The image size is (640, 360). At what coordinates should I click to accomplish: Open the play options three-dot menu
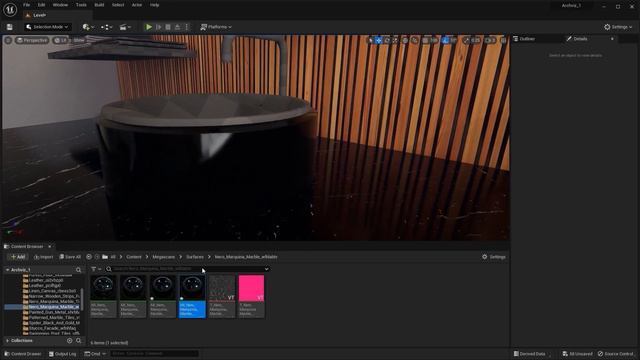pyautogui.click(x=187, y=27)
